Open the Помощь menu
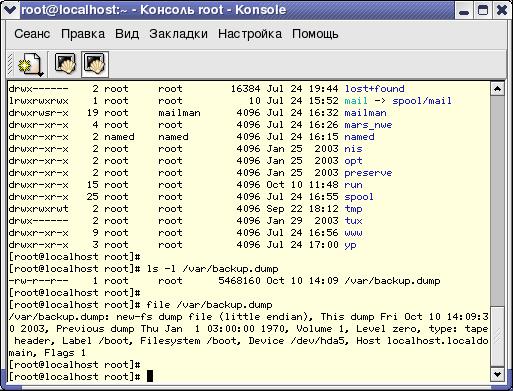The width and height of the screenshot is (513, 391). point(315,34)
